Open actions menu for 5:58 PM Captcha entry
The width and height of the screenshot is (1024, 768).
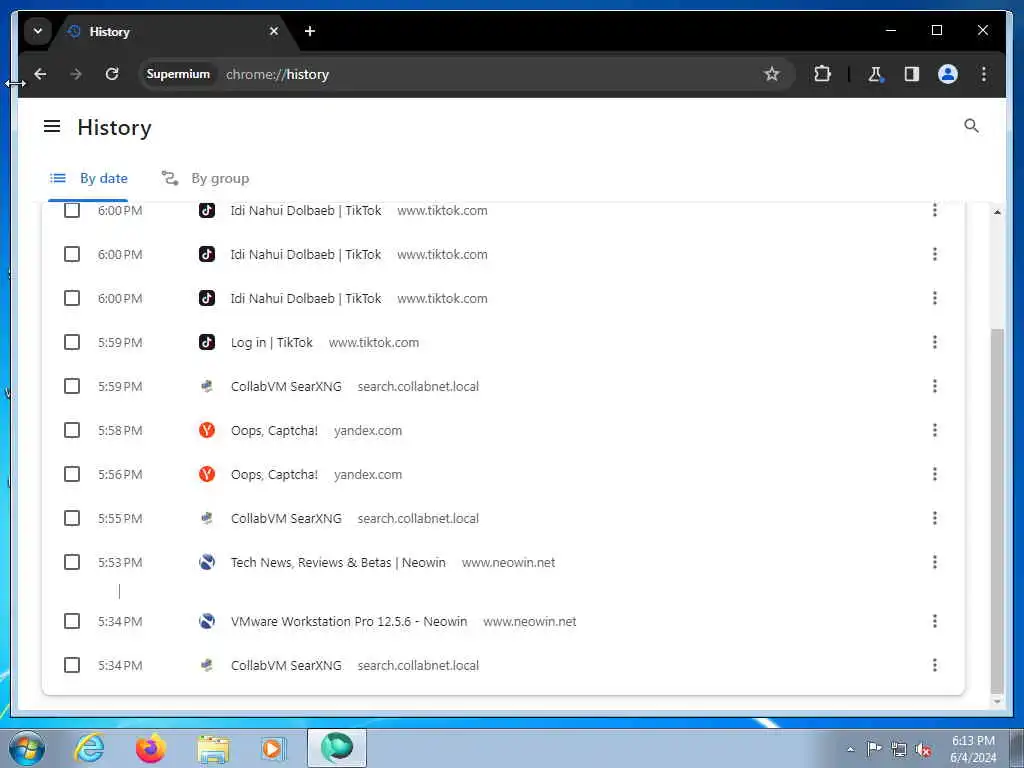pos(935,430)
